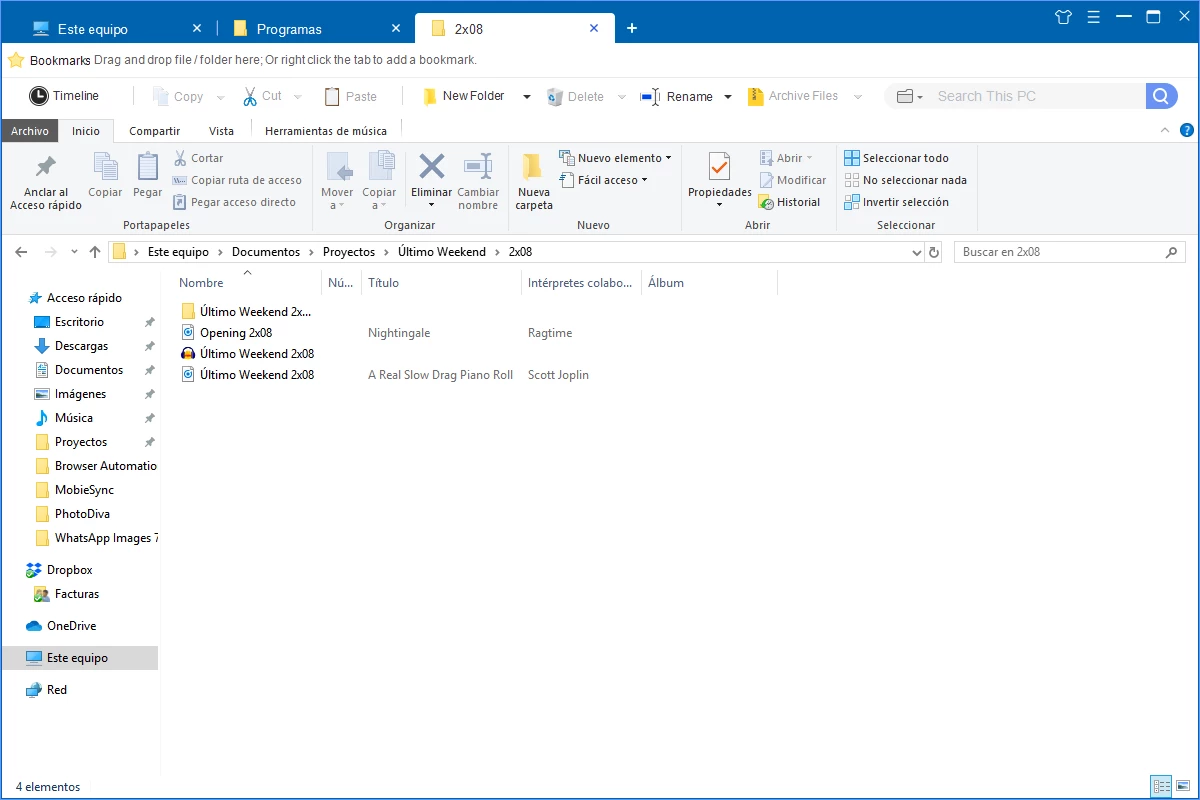
Task: Click Último Weekend in the breadcrumb
Action: (x=441, y=252)
